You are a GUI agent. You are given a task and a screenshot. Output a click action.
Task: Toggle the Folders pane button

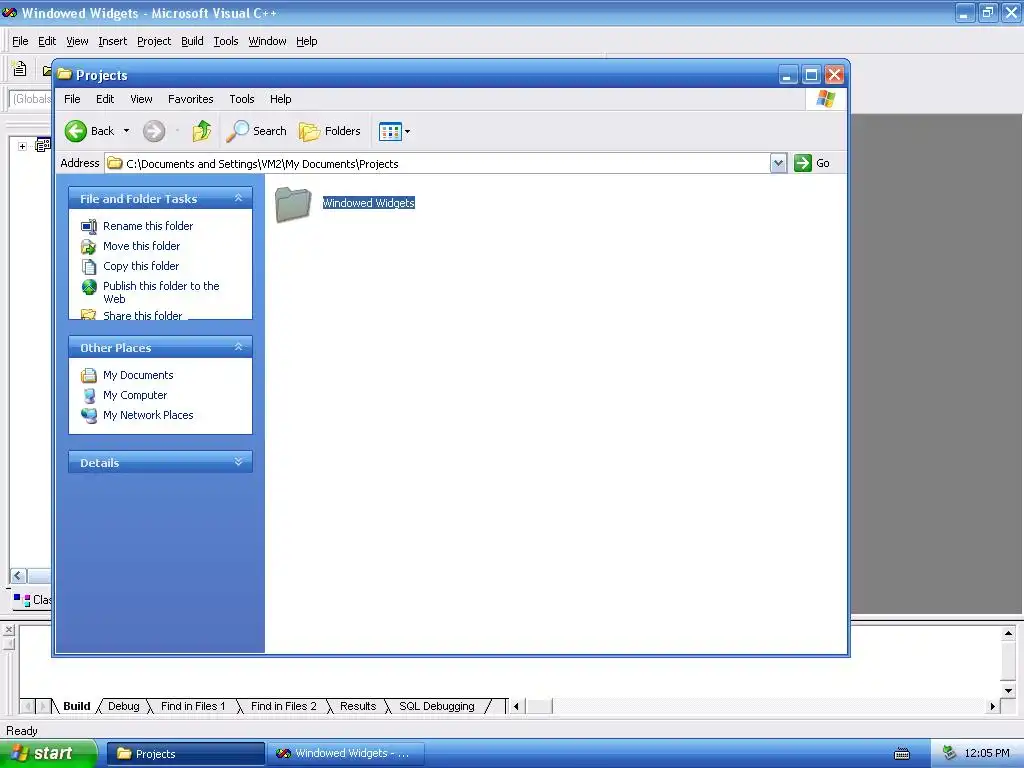(330, 131)
